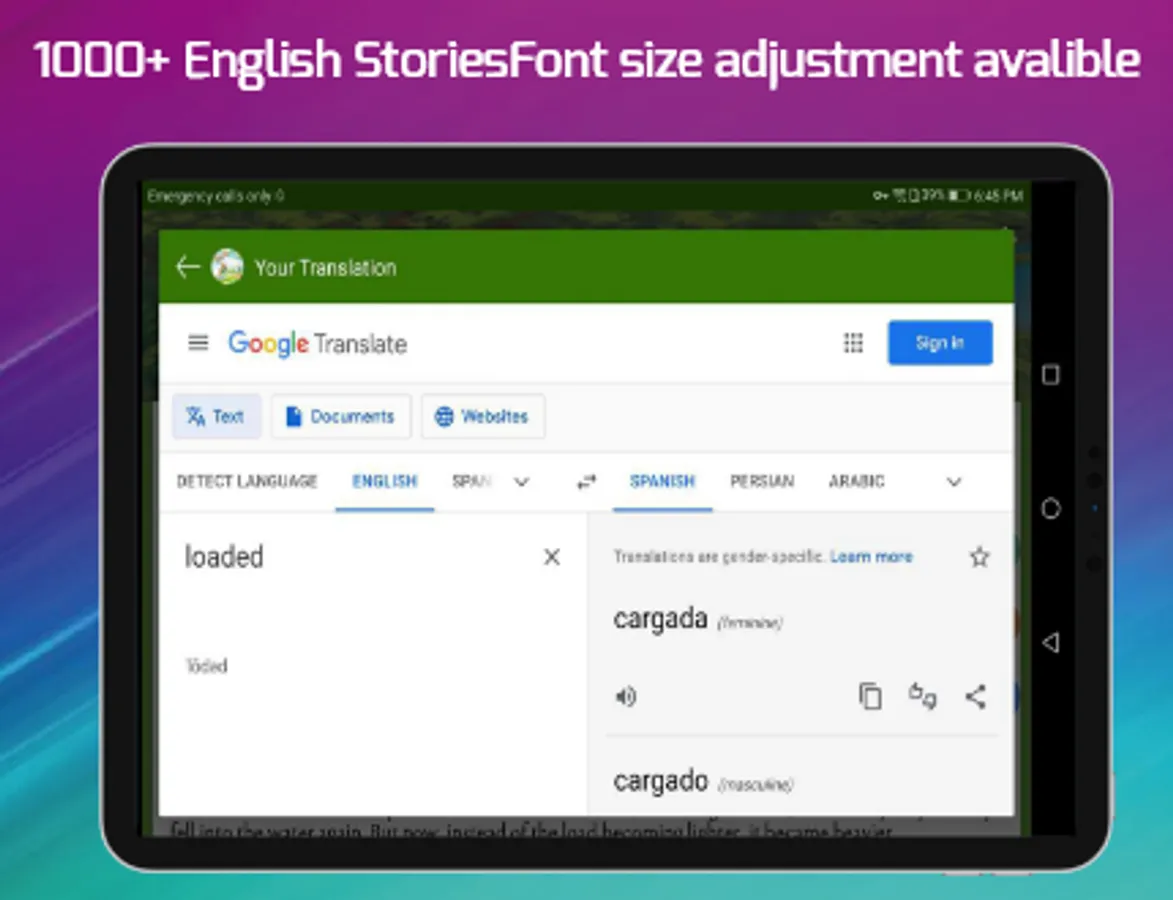Select Persian as target language
Image resolution: width=1173 pixels, height=900 pixels.
tap(762, 481)
